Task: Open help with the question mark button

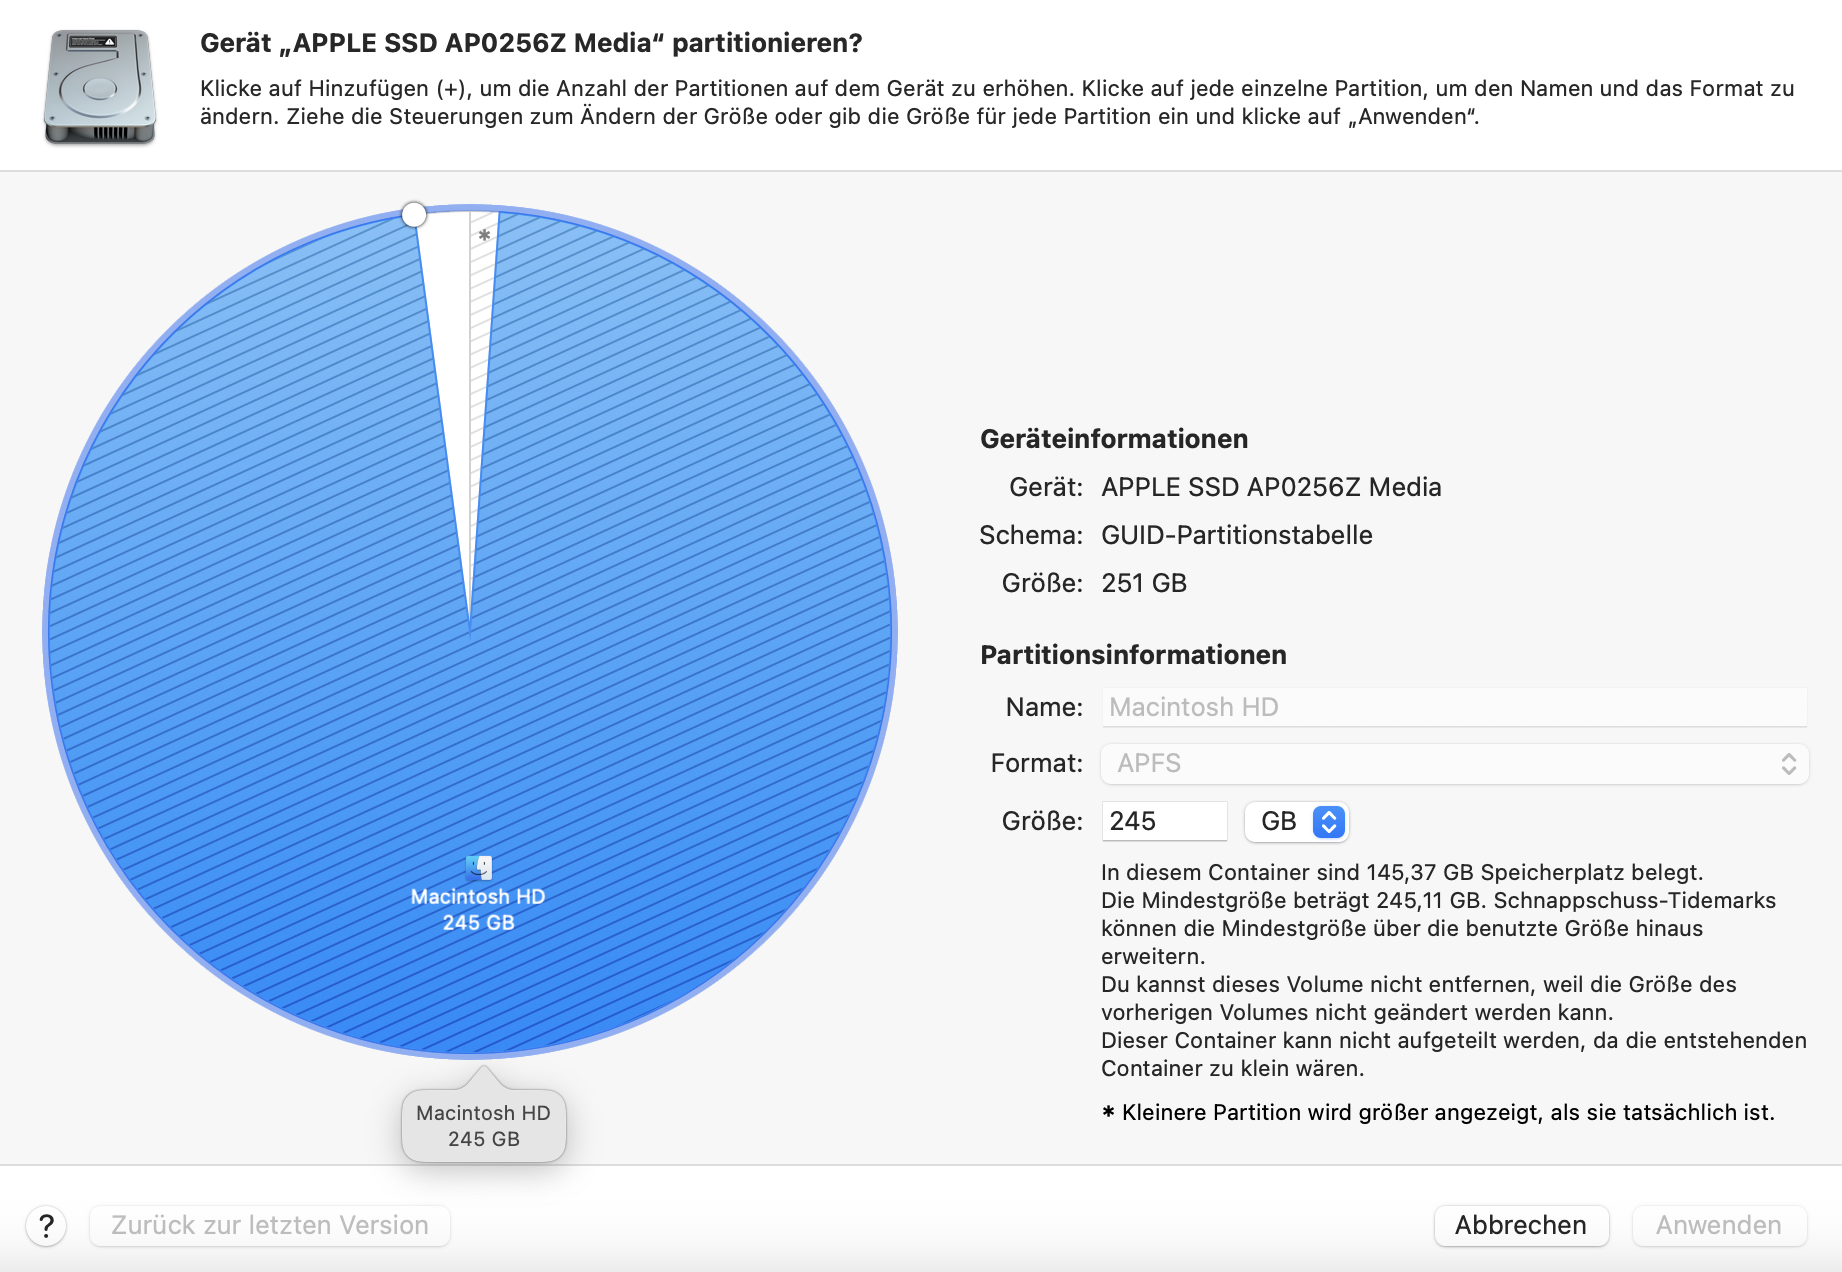Action: coord(46,1225)
